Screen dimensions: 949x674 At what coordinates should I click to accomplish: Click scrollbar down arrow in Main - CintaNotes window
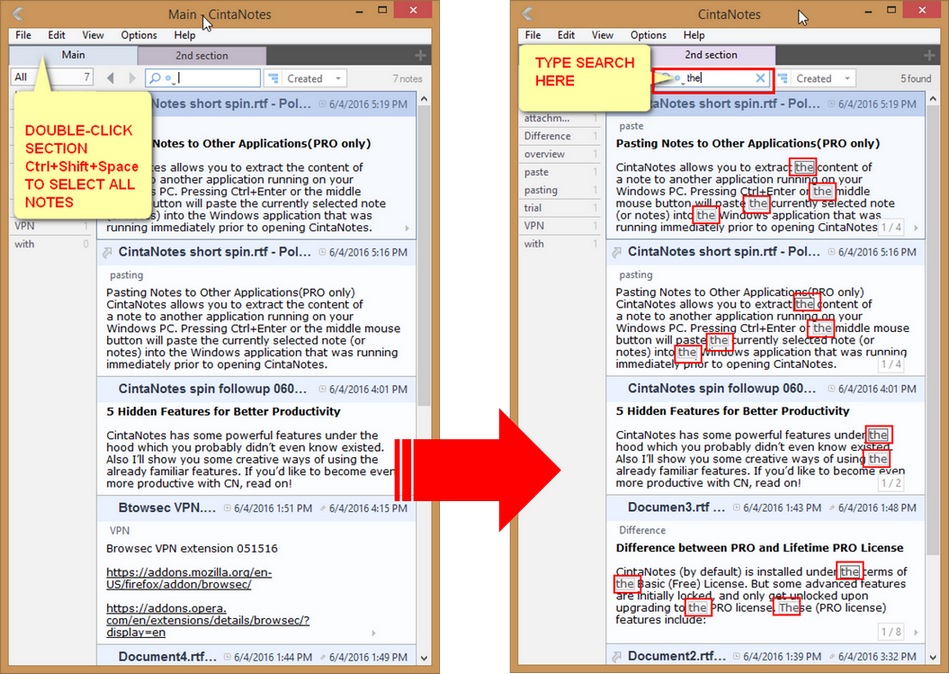424,658
